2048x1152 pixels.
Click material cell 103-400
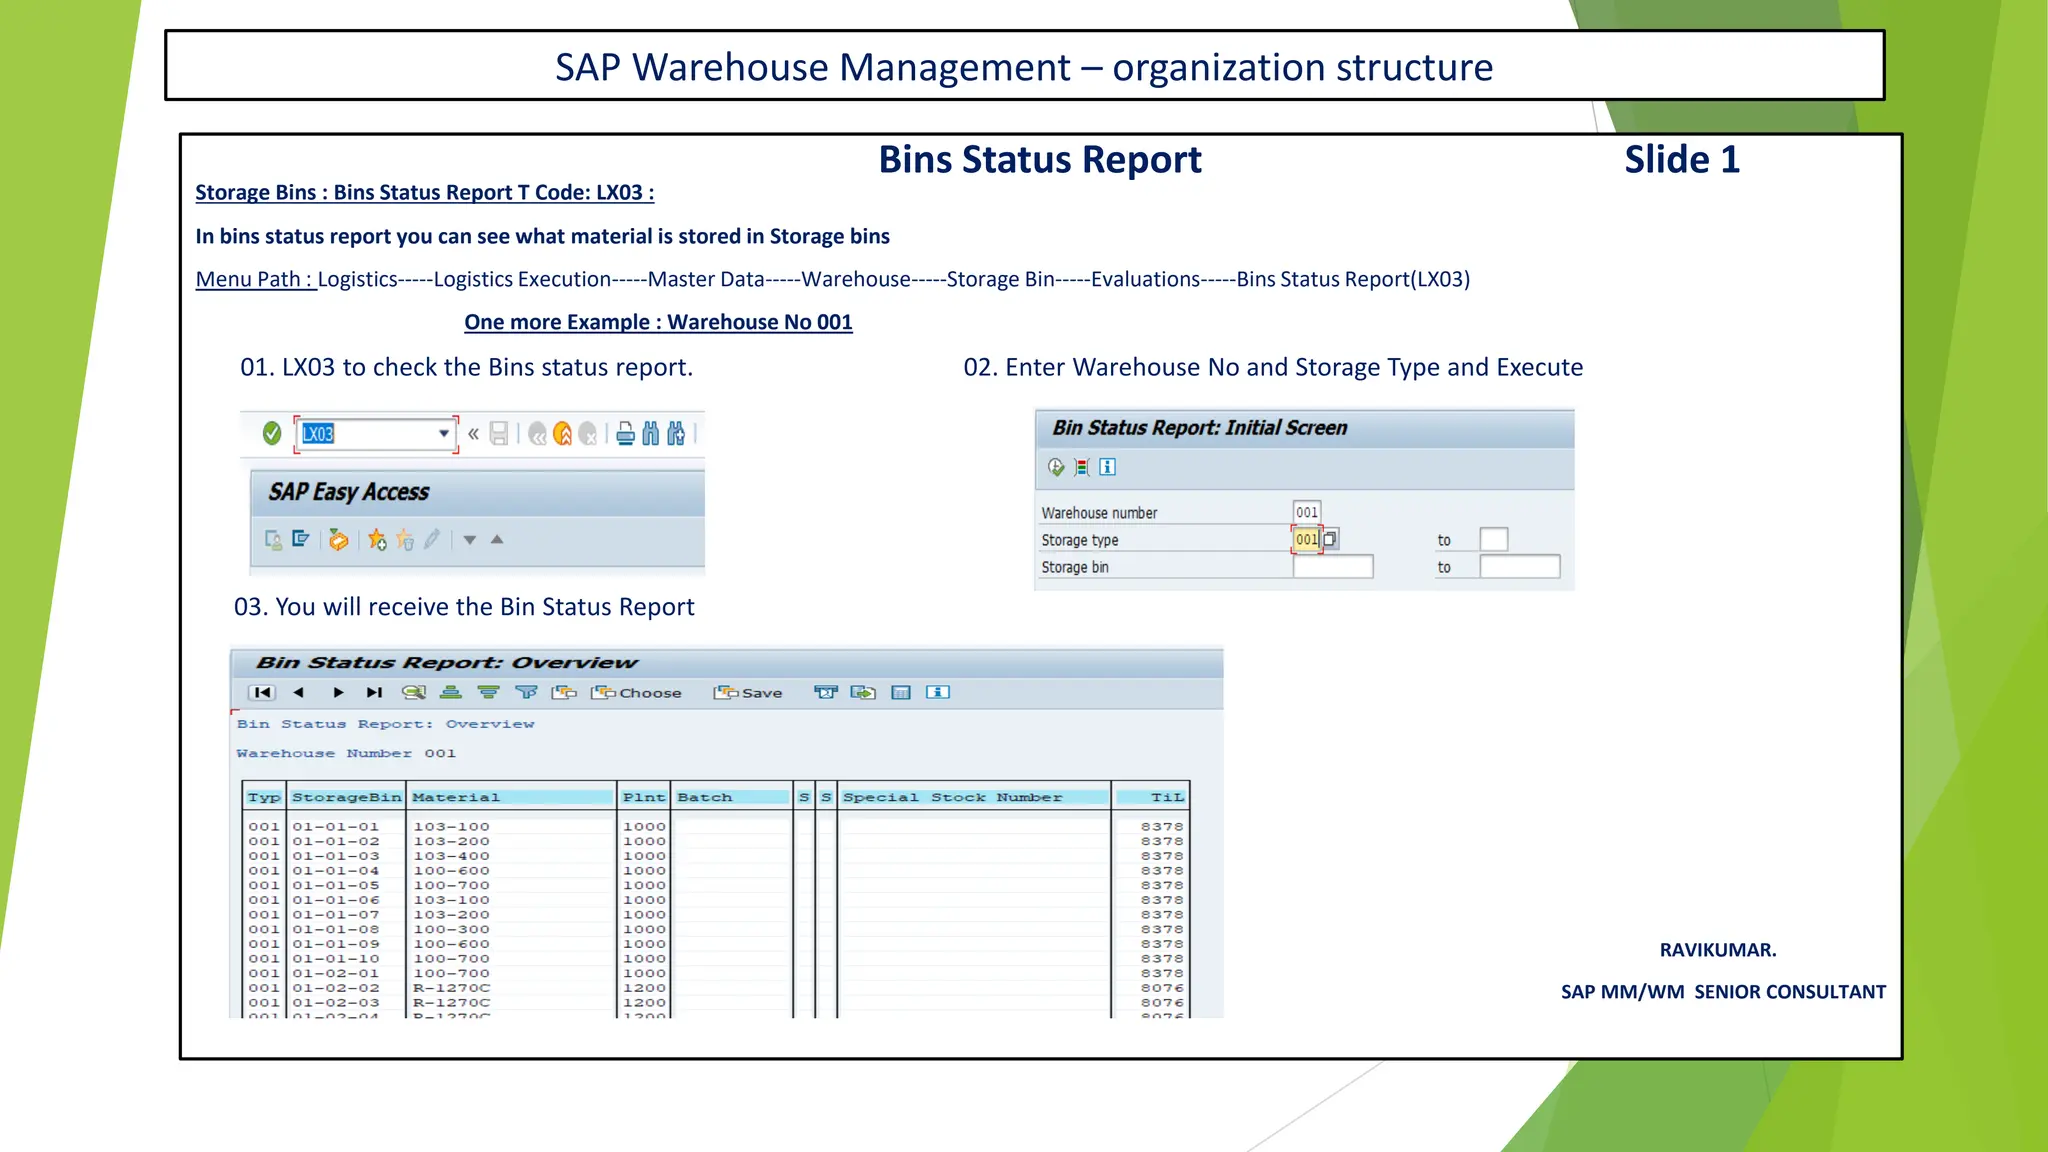tap(452, 856)
